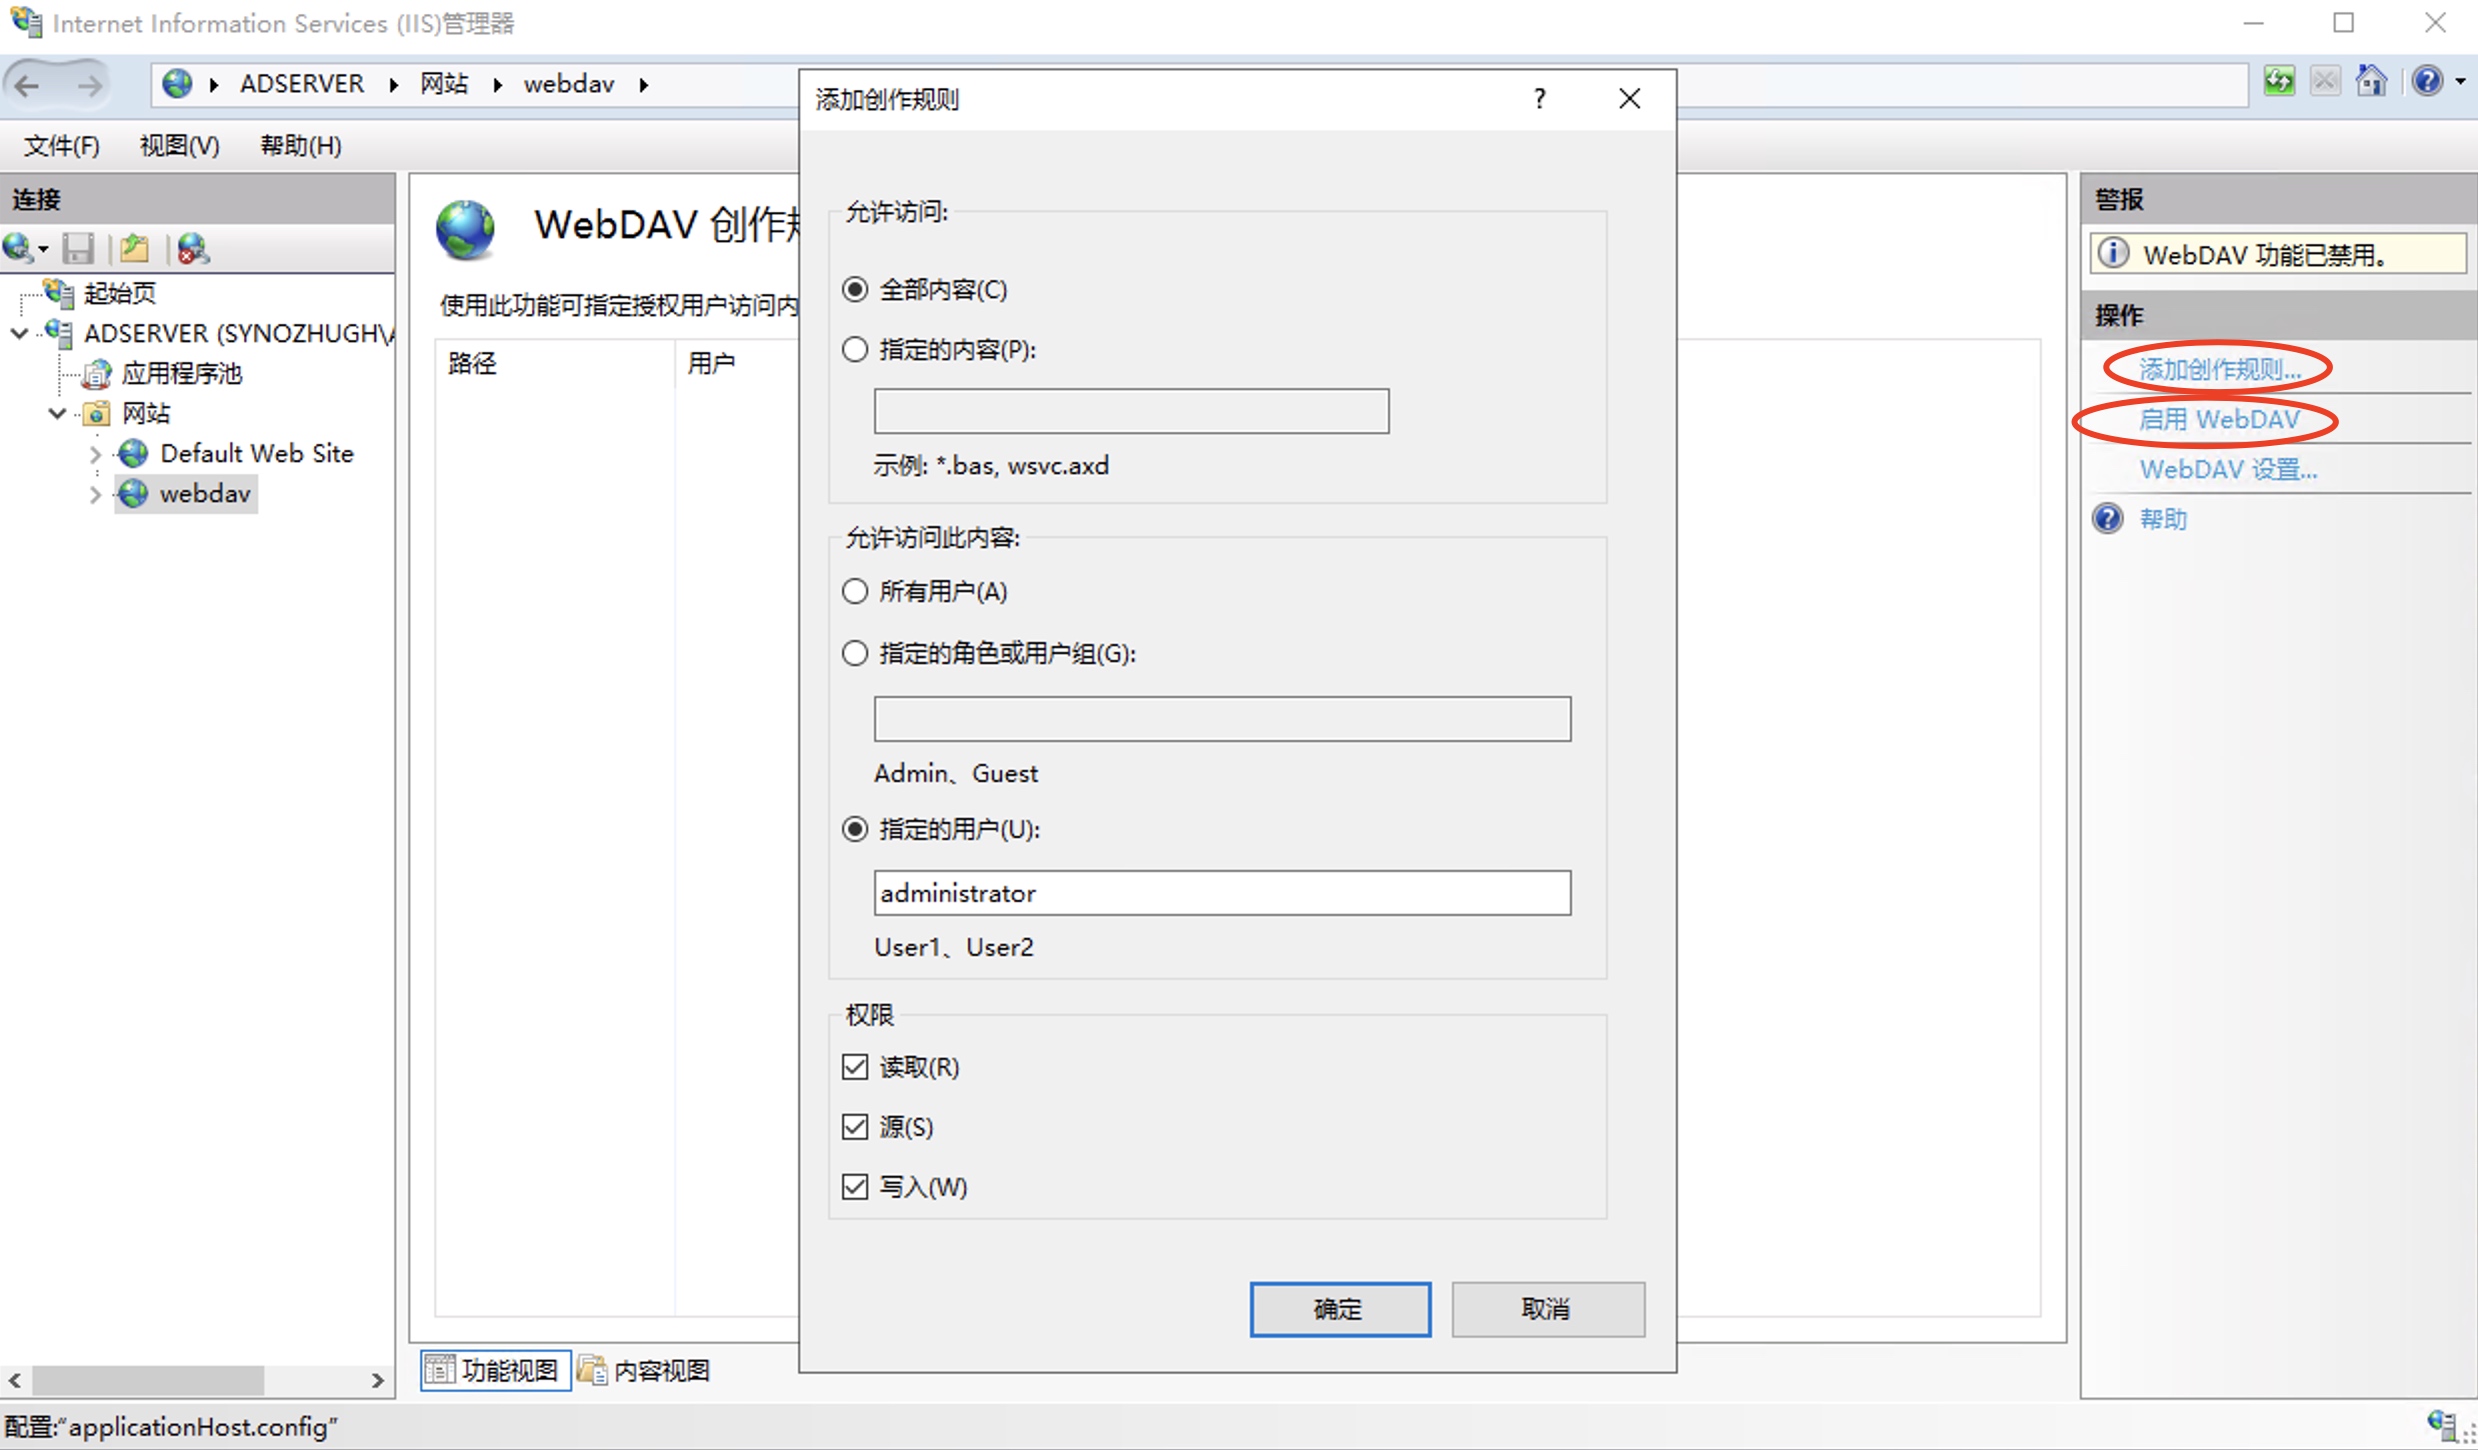Viewport: 2478px width, 1450px height.
Task: Click the dialog's question mark help button
Action: (x=1539, y=98)
